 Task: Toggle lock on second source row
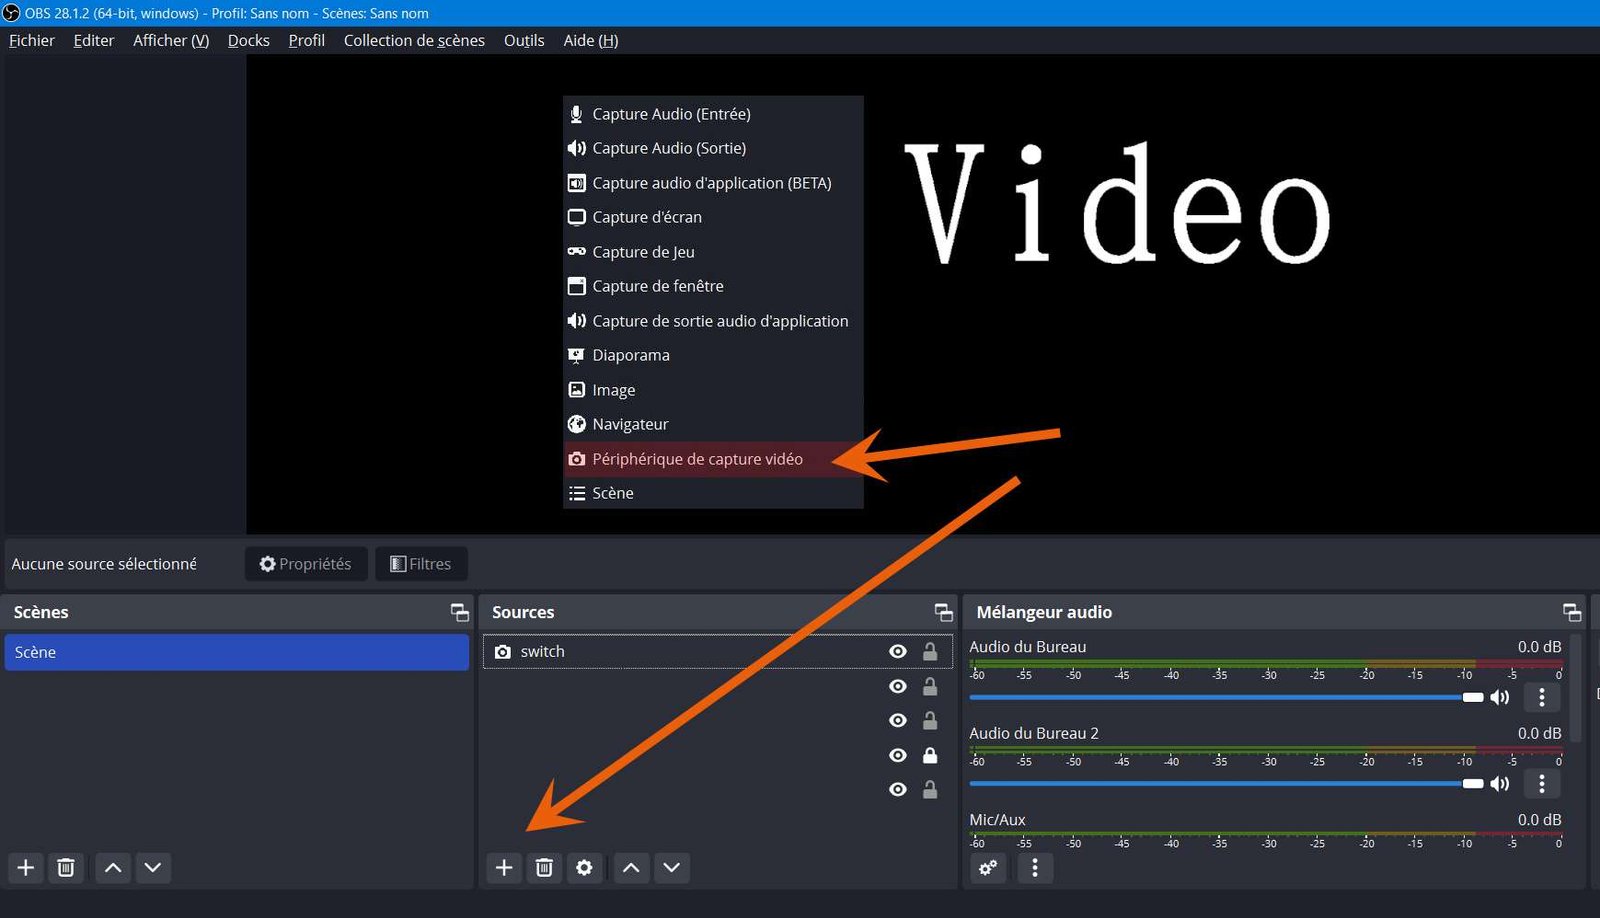coord(930,686)
